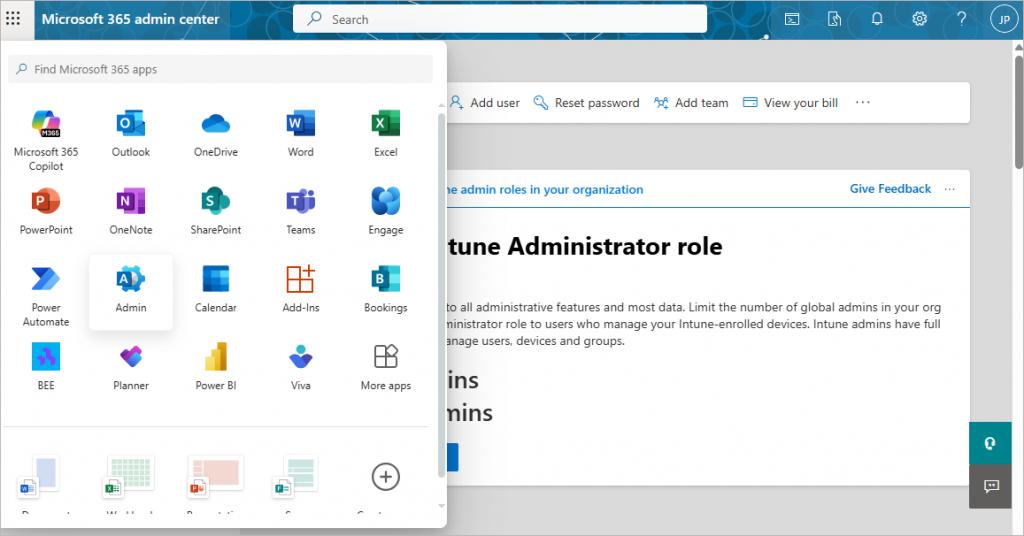Open Help question mark
The width and height of the screenshot is (1024, 536).
pos(961,19)
